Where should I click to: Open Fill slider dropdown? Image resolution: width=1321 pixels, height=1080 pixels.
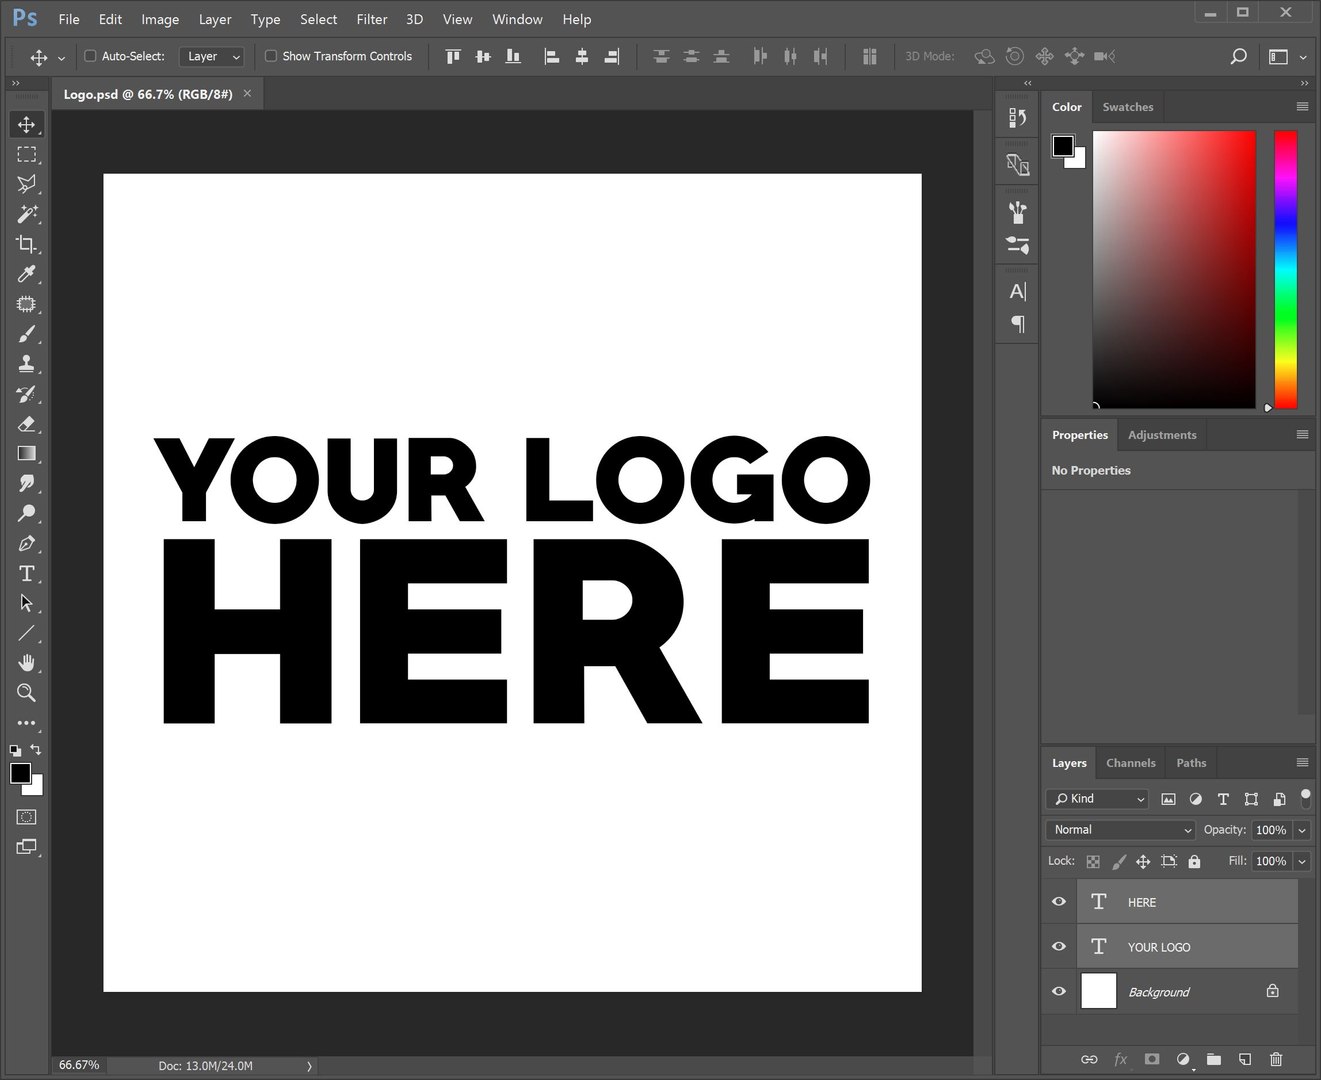point(1302,861)
